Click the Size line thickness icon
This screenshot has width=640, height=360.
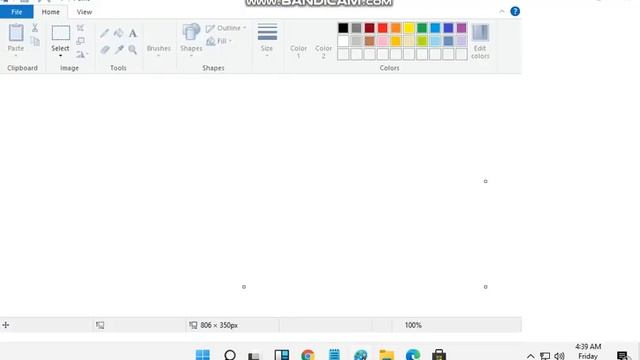(x=267, y=32)
